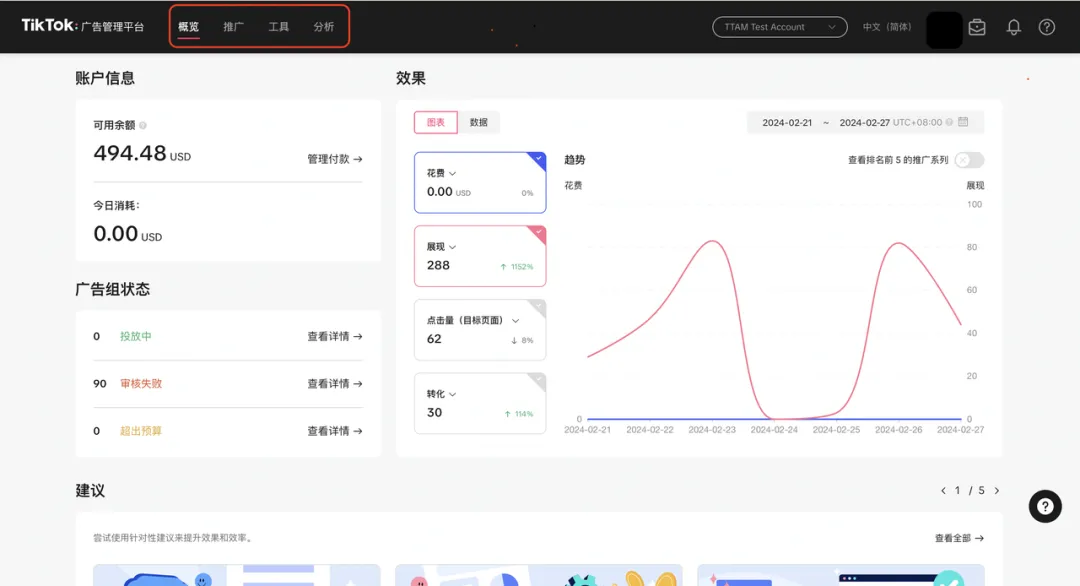Click the help question mark in the header
This screenshot has height=586, width=1080.
coord(1046,27)
